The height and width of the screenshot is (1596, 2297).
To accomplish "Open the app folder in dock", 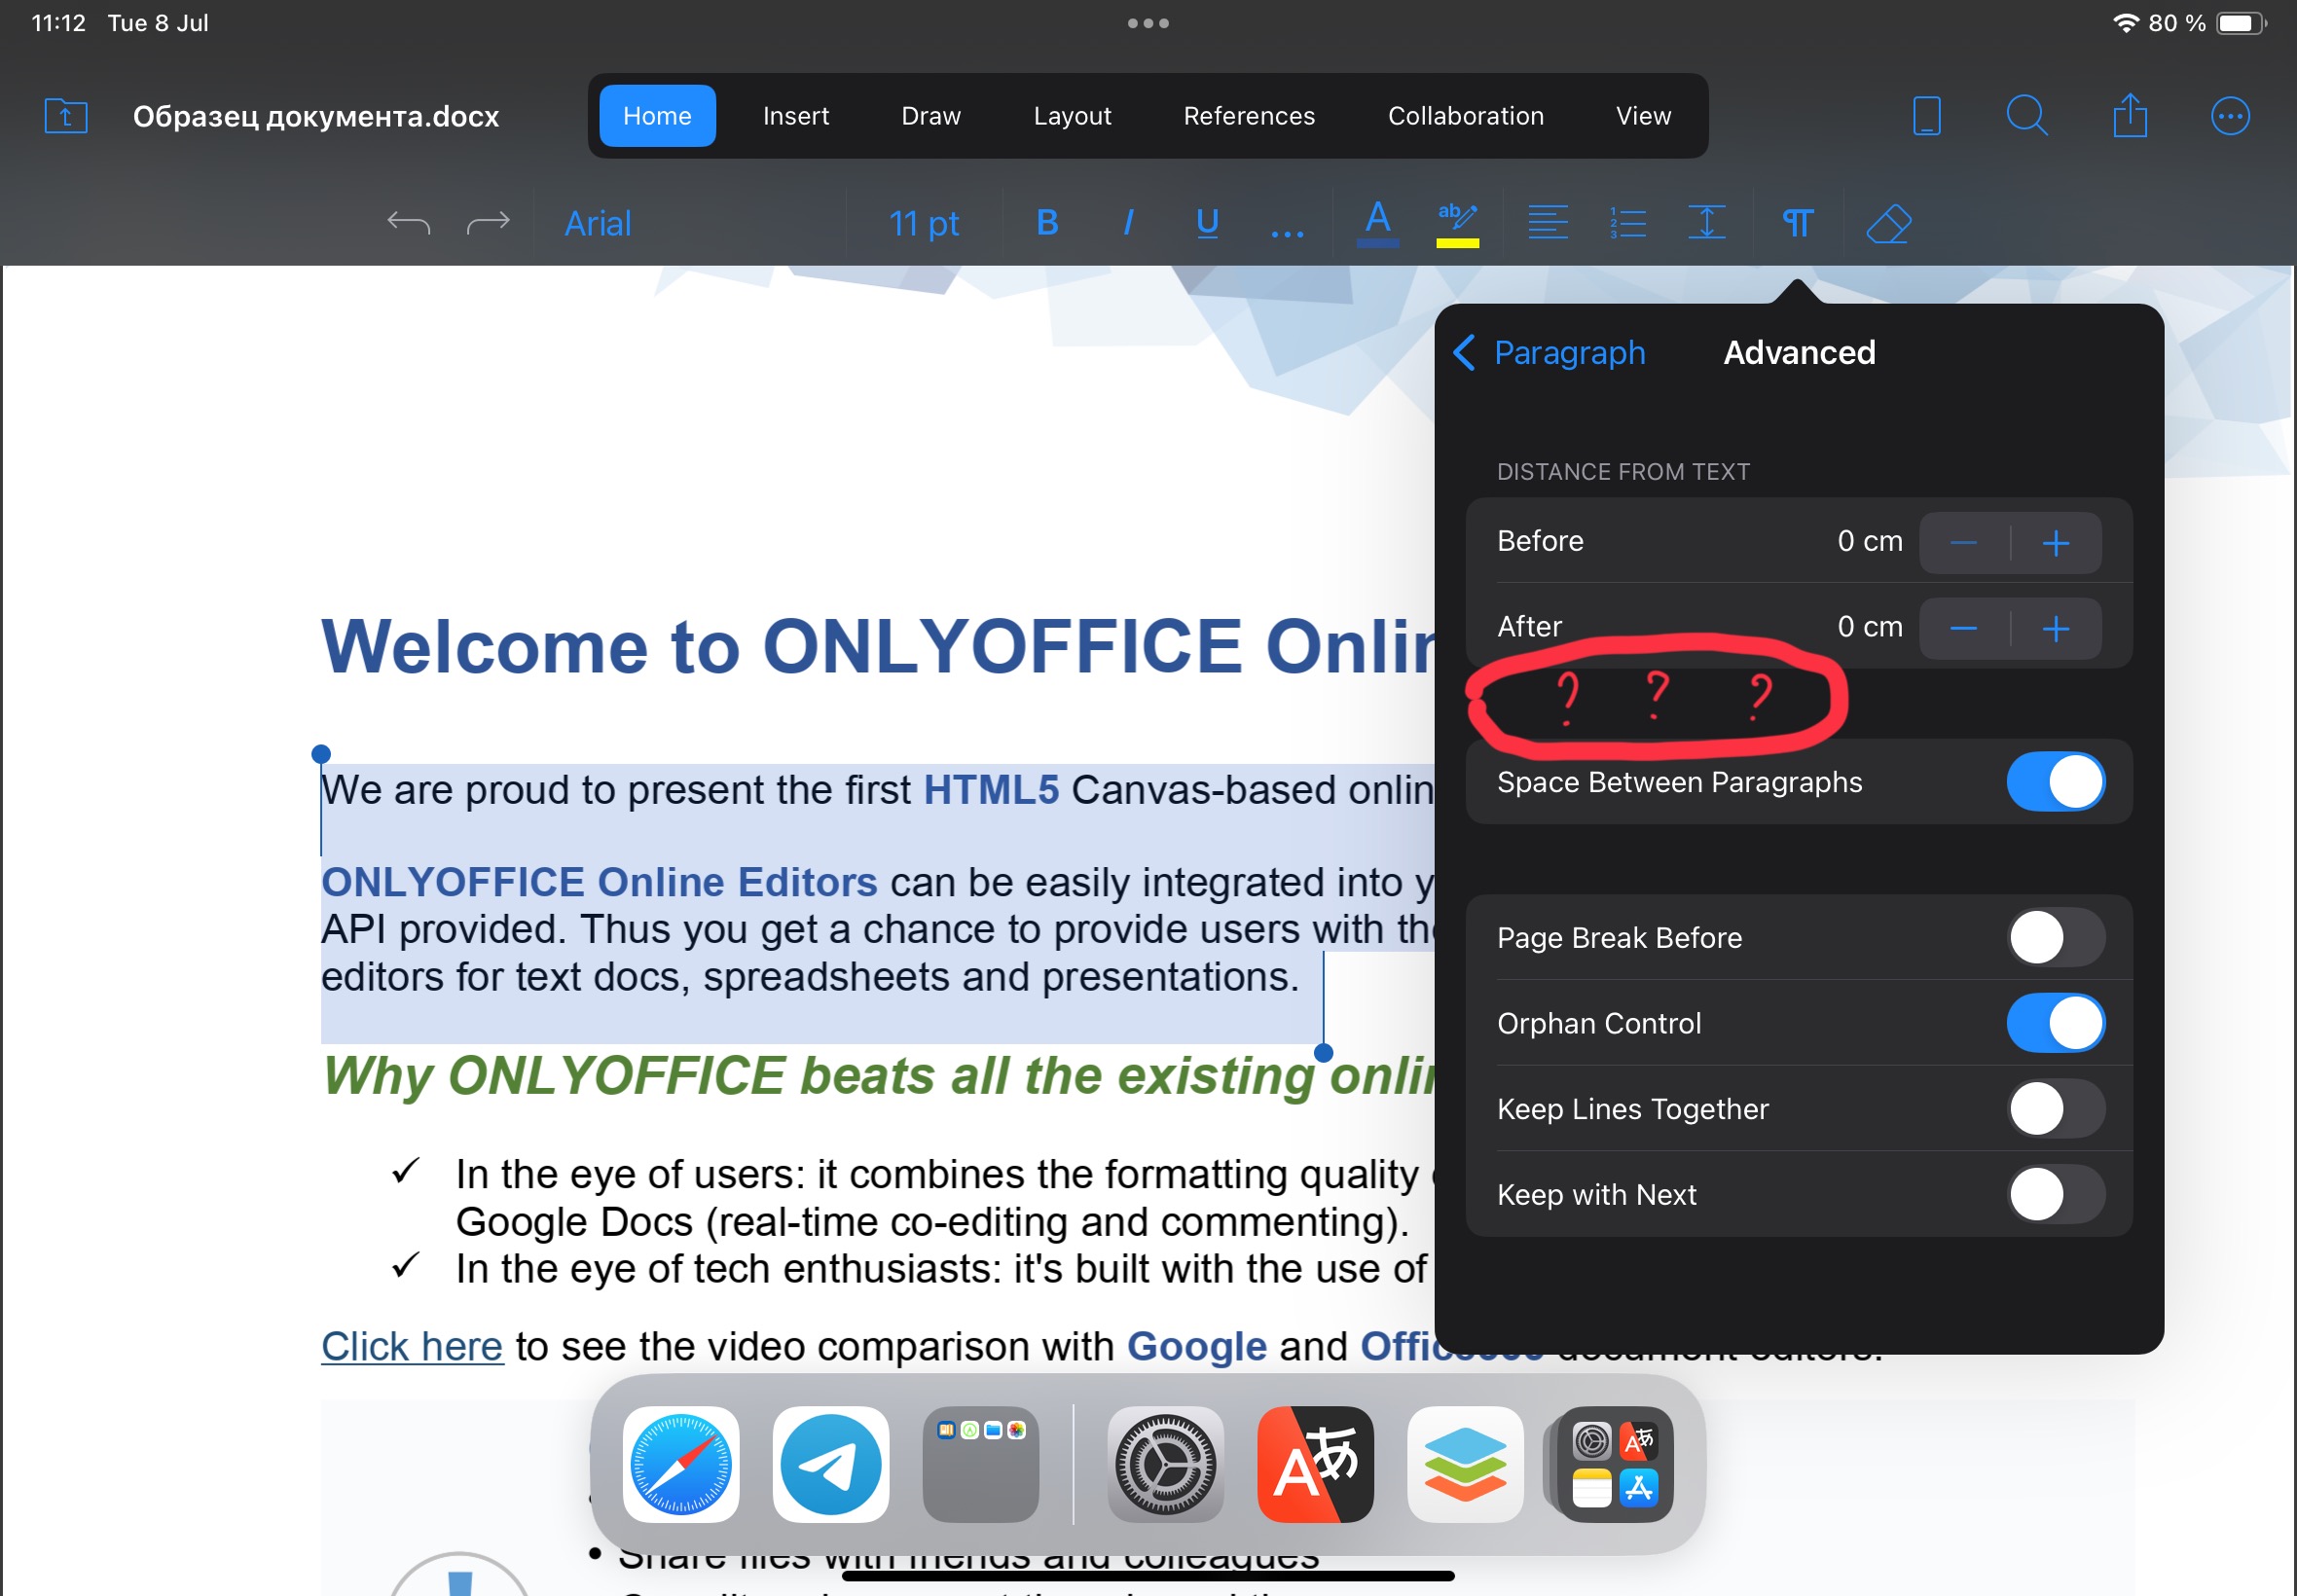I will tap(980, 1464).
